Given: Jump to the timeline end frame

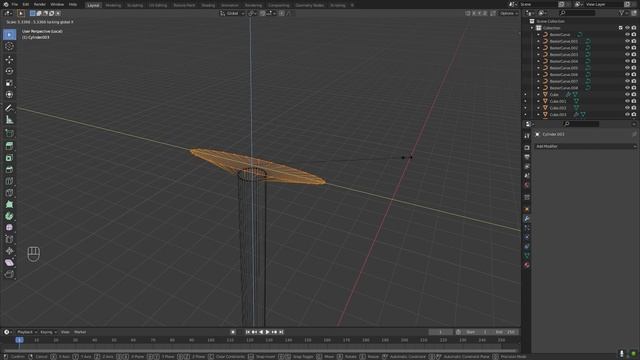Looking at the screenshot, I should 281,332.
